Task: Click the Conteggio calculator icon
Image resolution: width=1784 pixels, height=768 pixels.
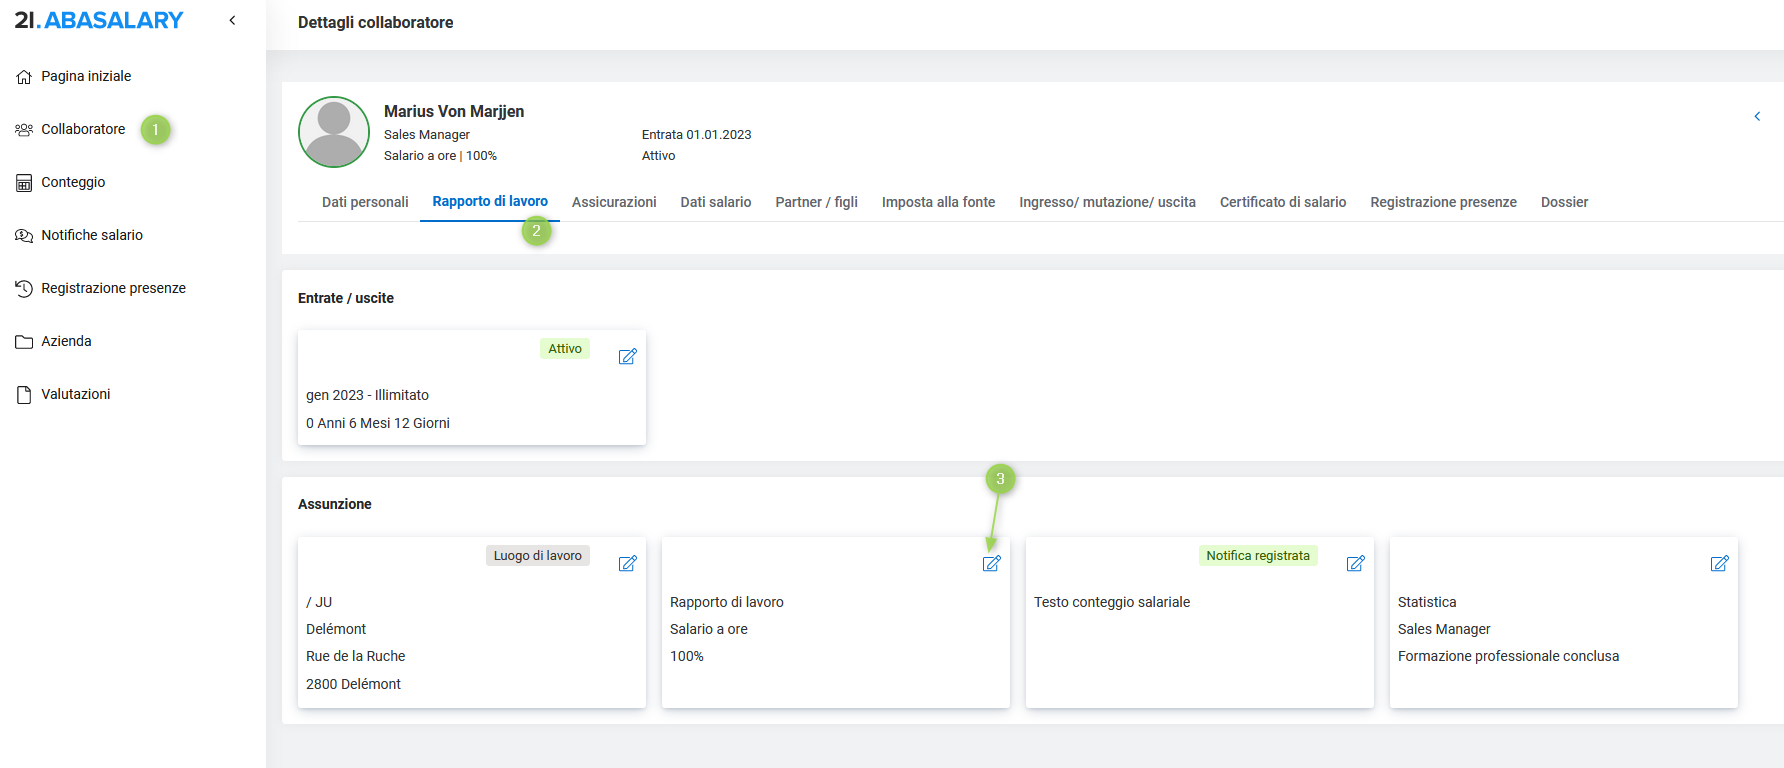Action: [24, 183]
